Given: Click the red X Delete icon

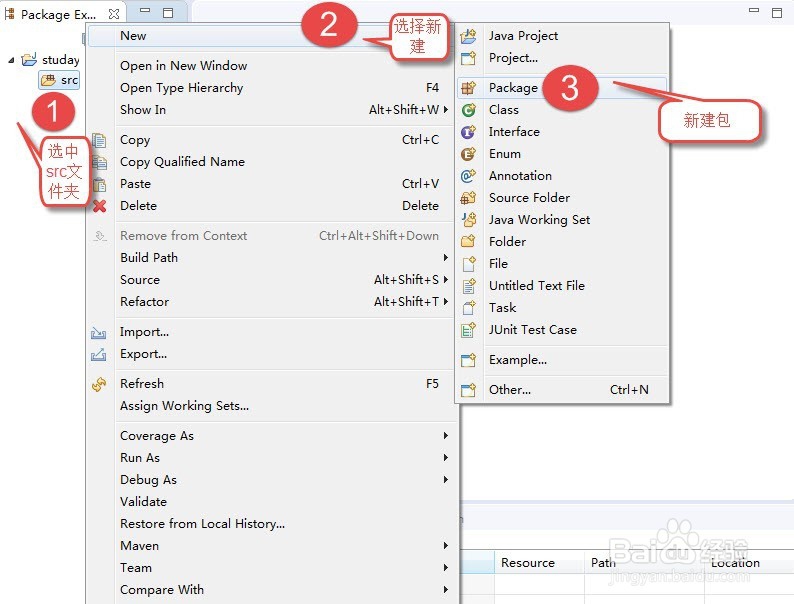Looking at the screenshot, I should 100,206.
